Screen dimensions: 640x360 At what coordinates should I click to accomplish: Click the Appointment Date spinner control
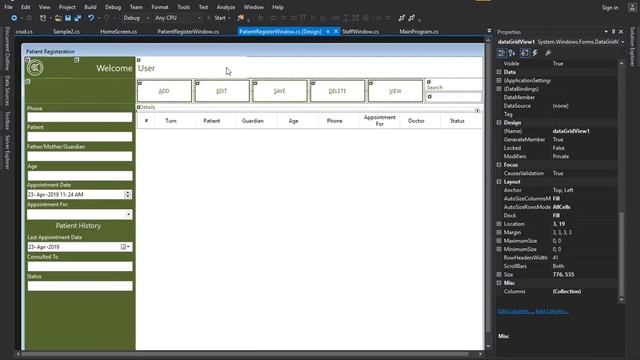click(x=128, y=195)
